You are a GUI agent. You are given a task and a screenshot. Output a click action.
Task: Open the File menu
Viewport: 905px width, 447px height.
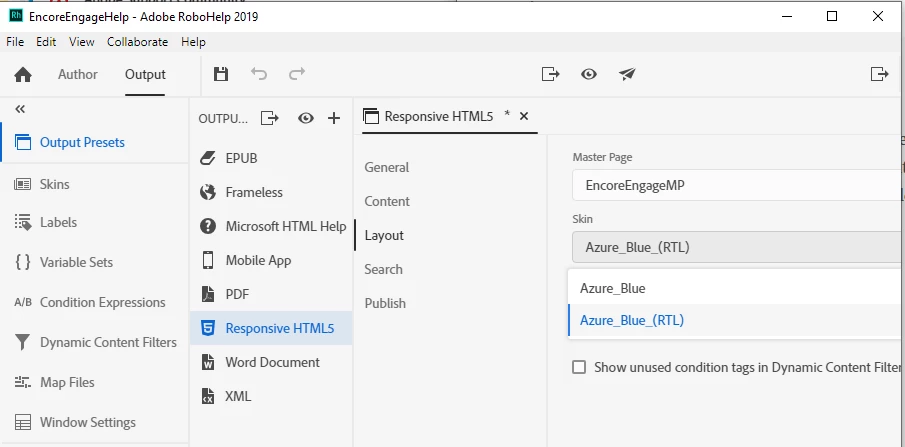[15, 42]
